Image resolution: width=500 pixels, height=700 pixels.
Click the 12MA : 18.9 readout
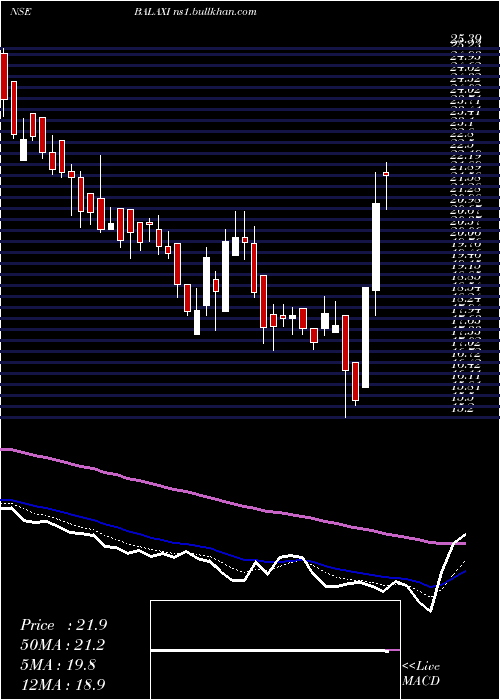coord(63,684)
